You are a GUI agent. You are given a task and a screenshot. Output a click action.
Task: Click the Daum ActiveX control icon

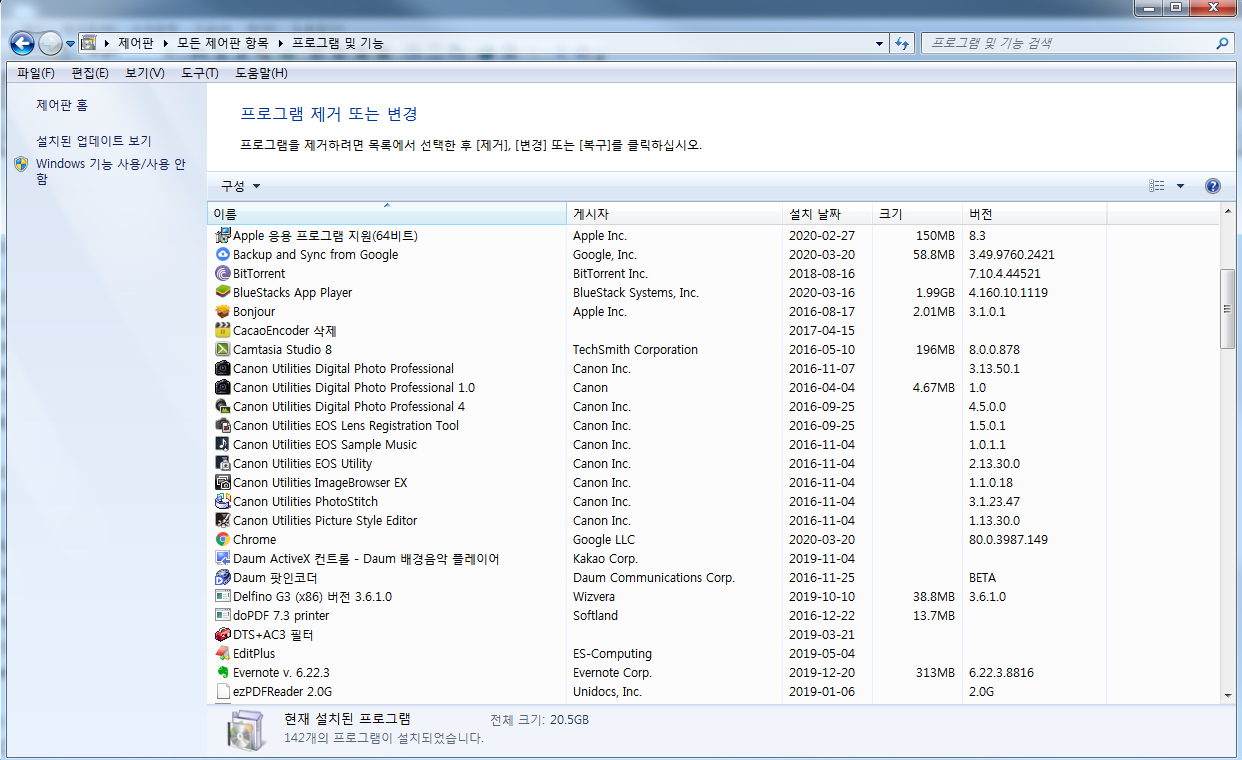pyautogui.click(x=223, y=559)
